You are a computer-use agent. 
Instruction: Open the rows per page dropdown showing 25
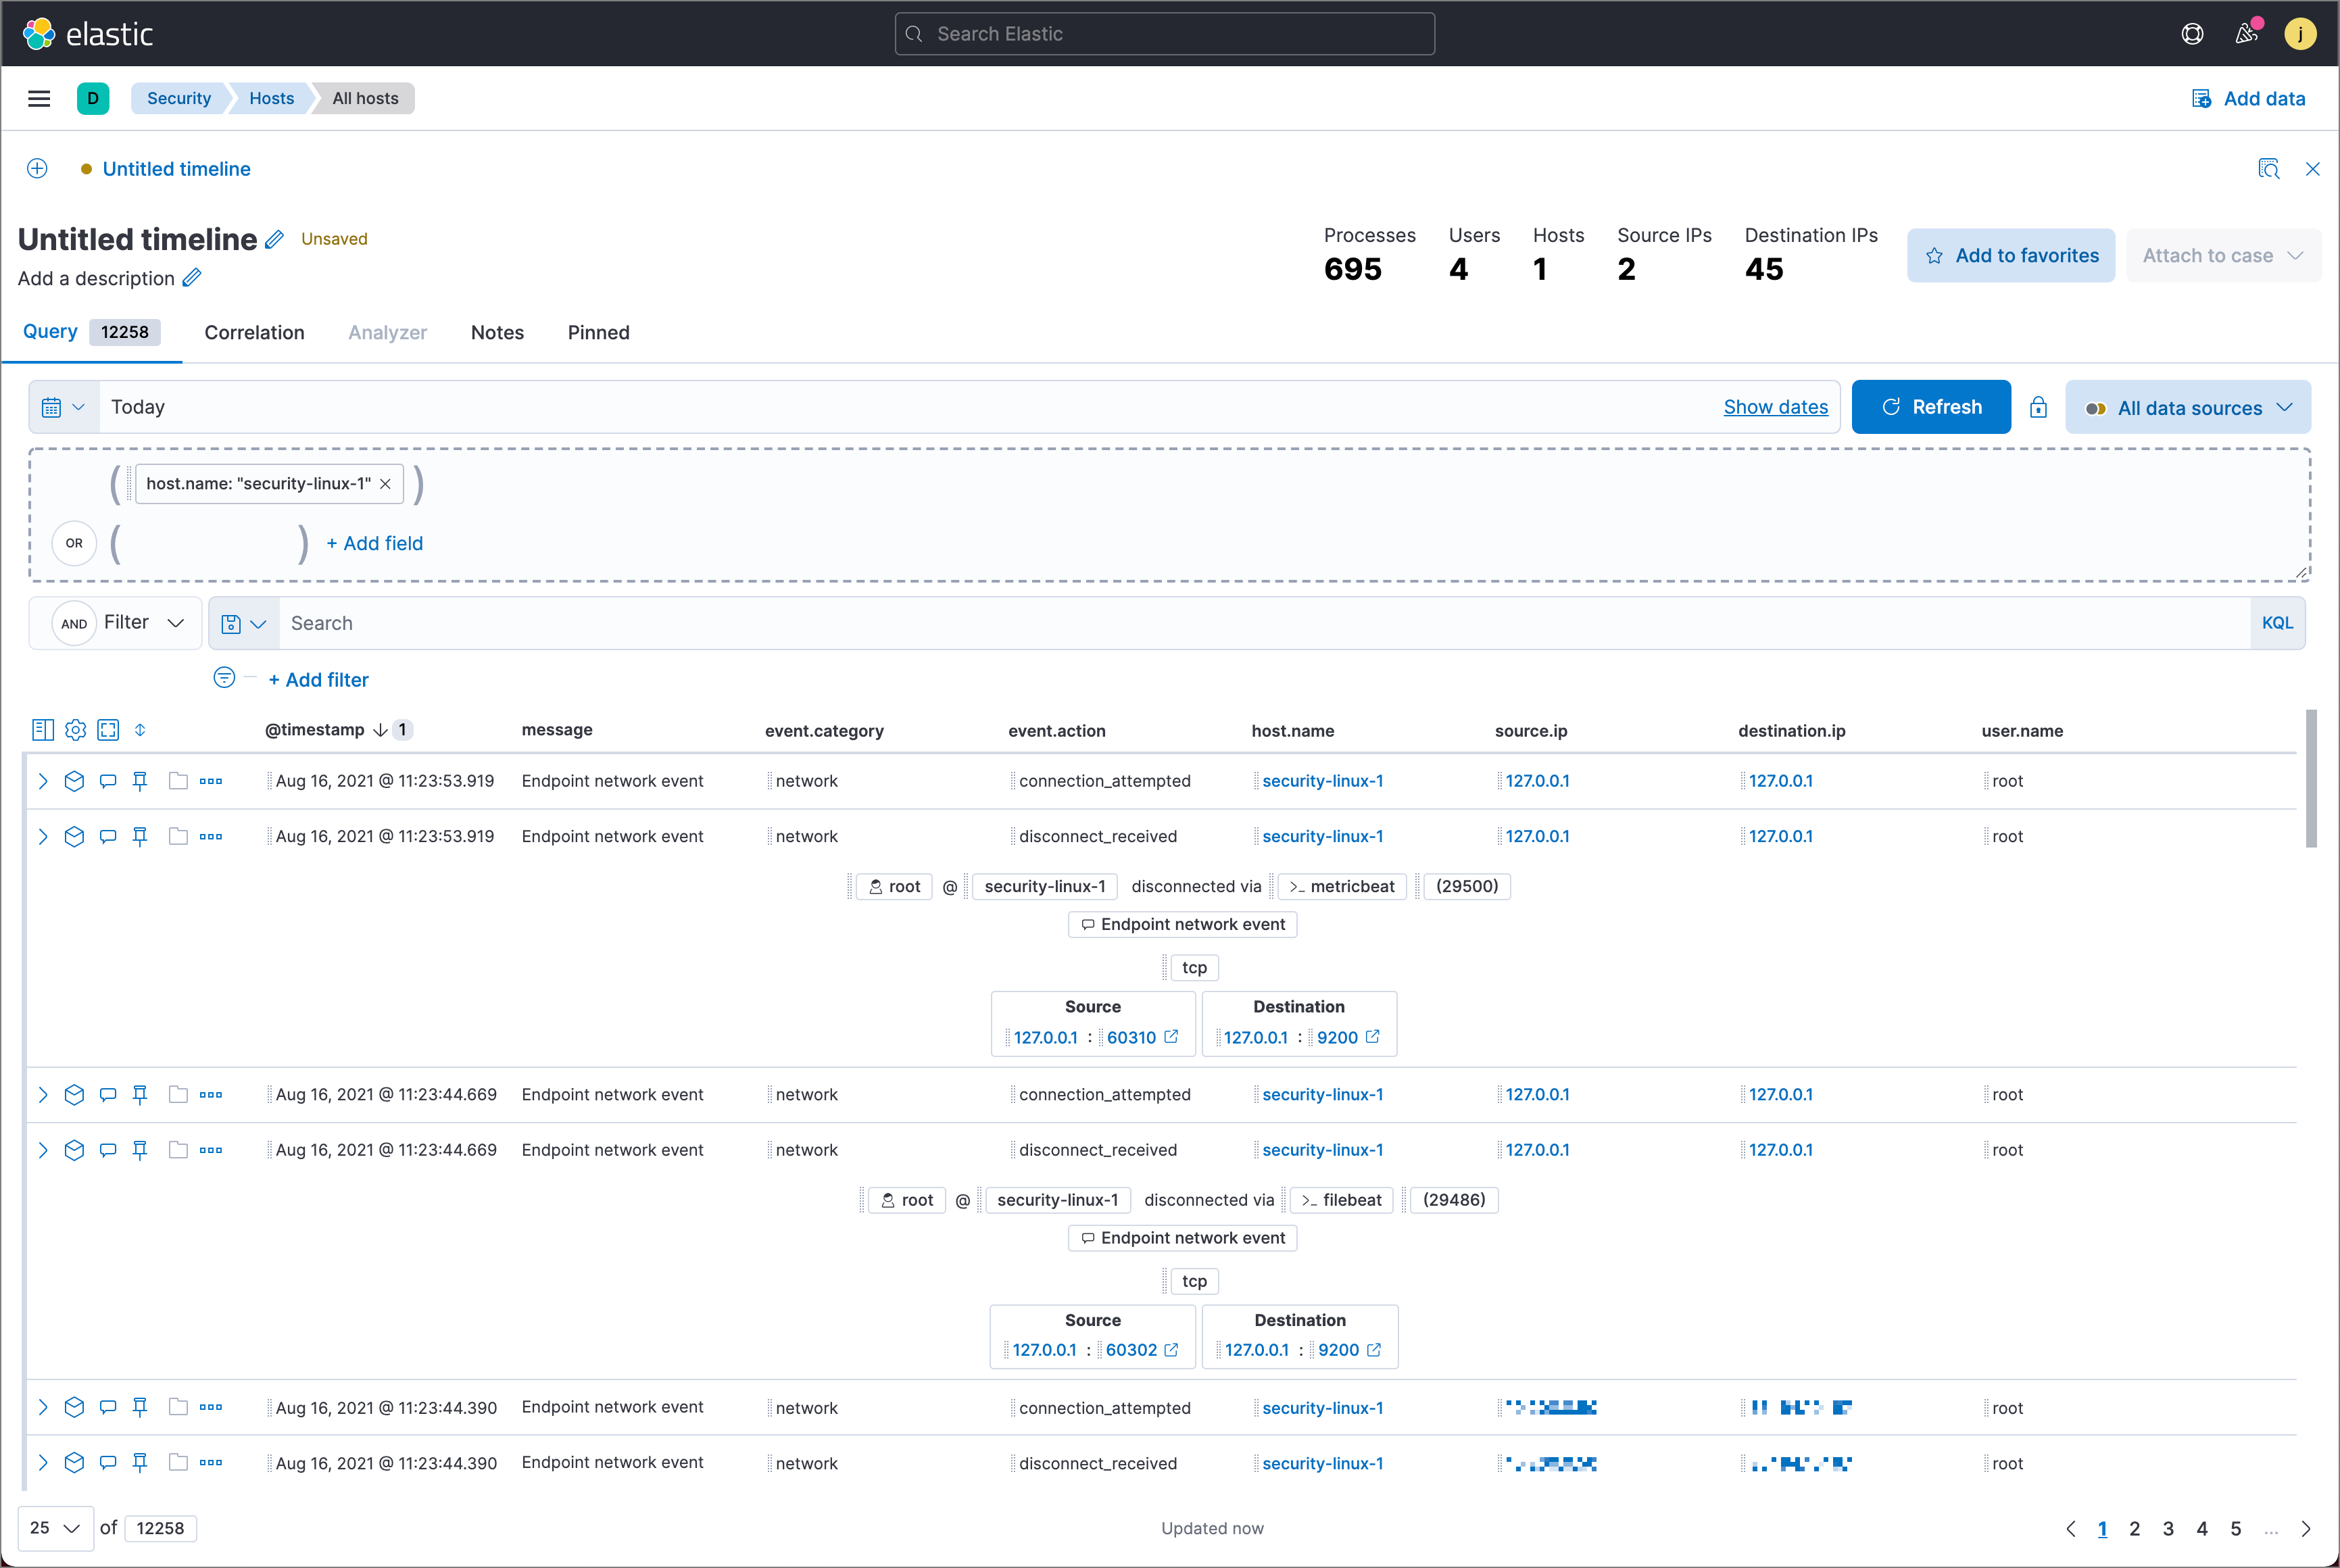tap(54, 1528)
